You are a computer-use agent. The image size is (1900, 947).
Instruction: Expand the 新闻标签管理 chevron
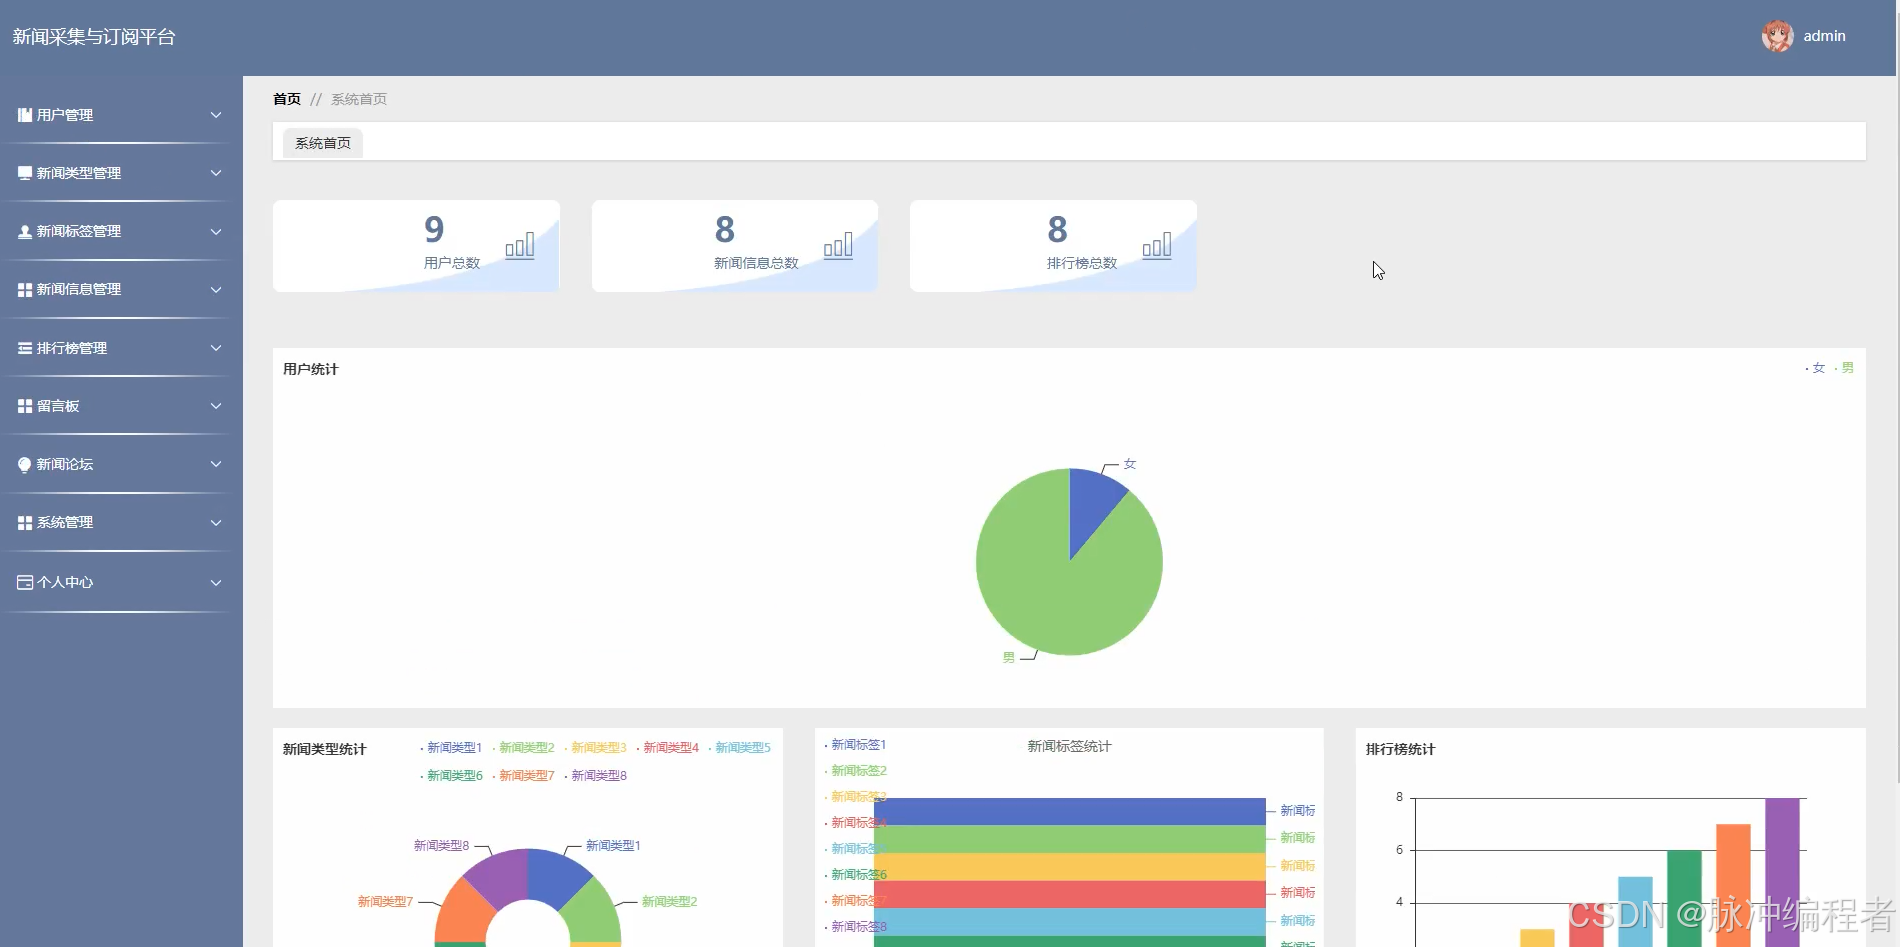coord(216,231)
